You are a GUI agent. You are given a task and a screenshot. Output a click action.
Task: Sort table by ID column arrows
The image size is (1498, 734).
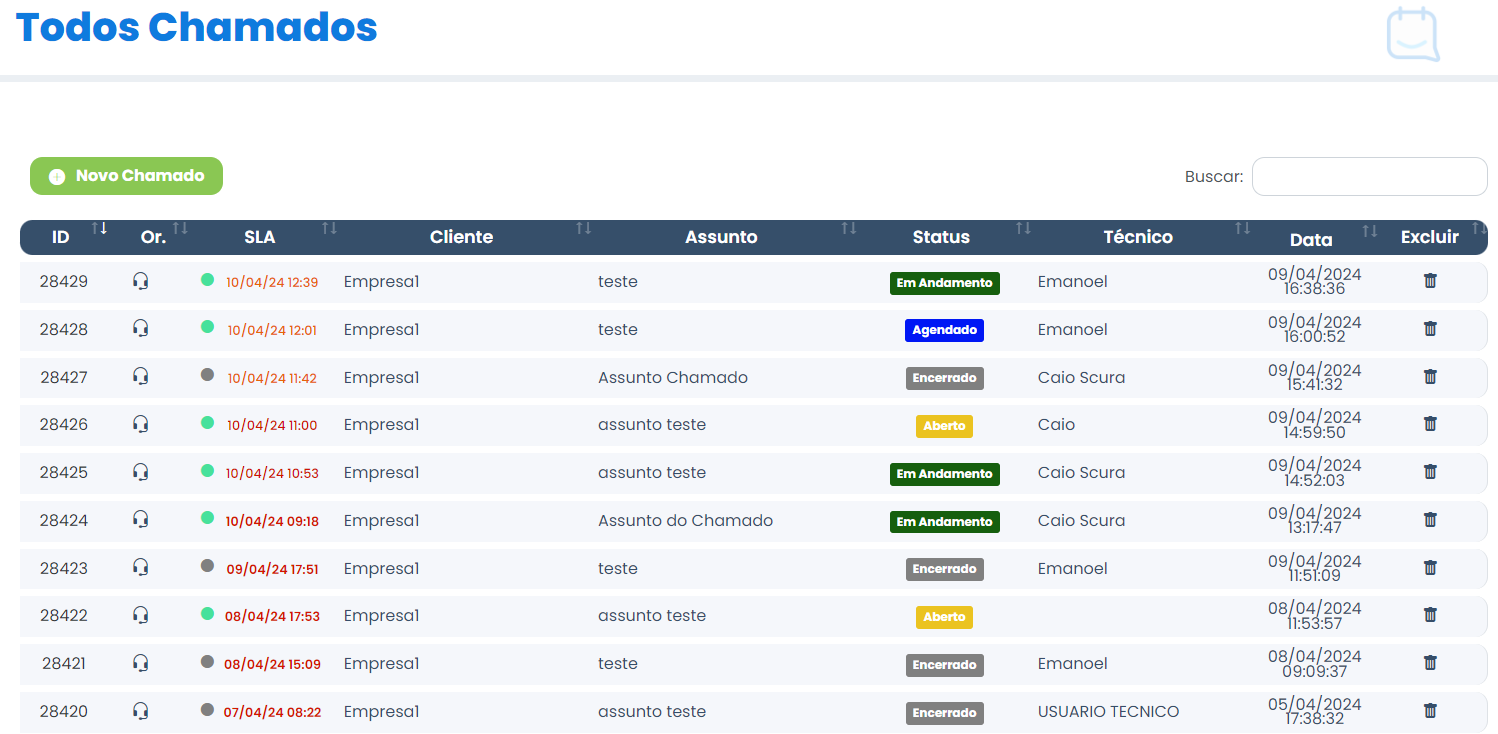[99, 229]
